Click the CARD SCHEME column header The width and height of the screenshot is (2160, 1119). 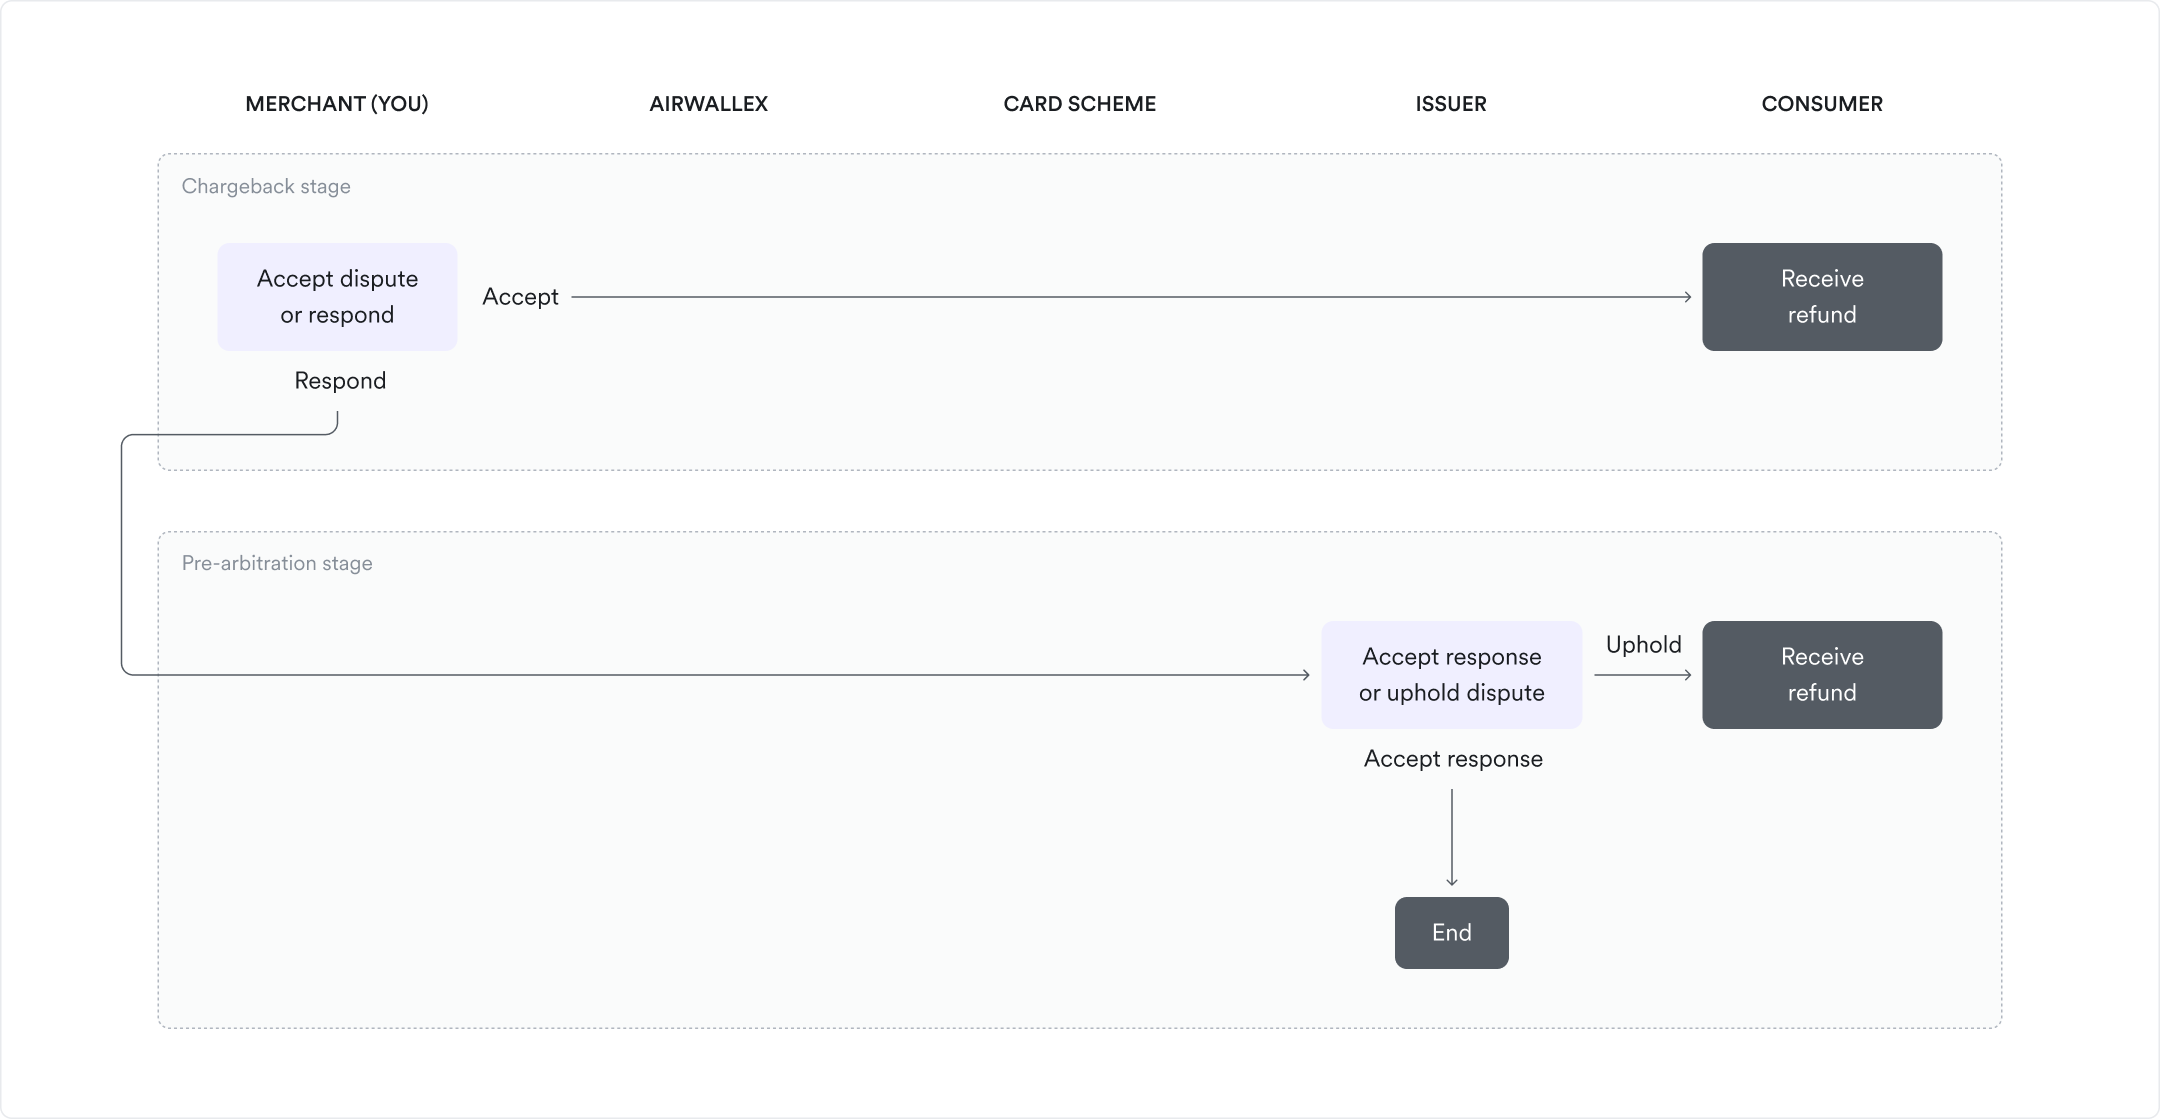[1079, 104]
